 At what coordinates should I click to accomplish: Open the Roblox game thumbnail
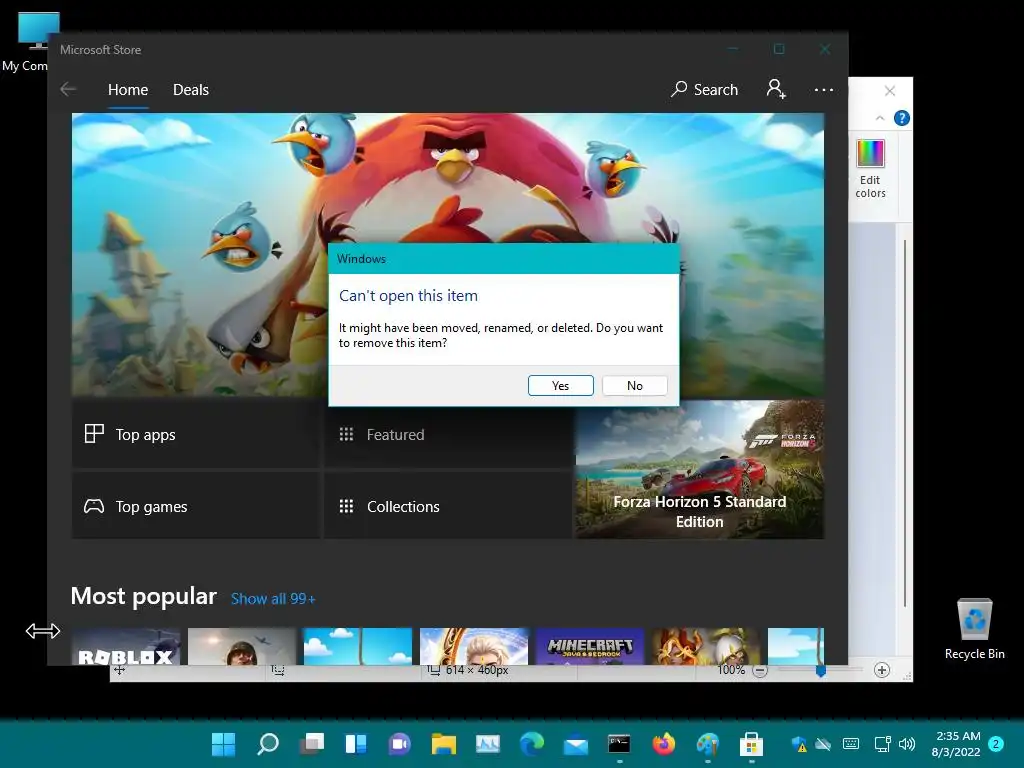pos(125,646)
